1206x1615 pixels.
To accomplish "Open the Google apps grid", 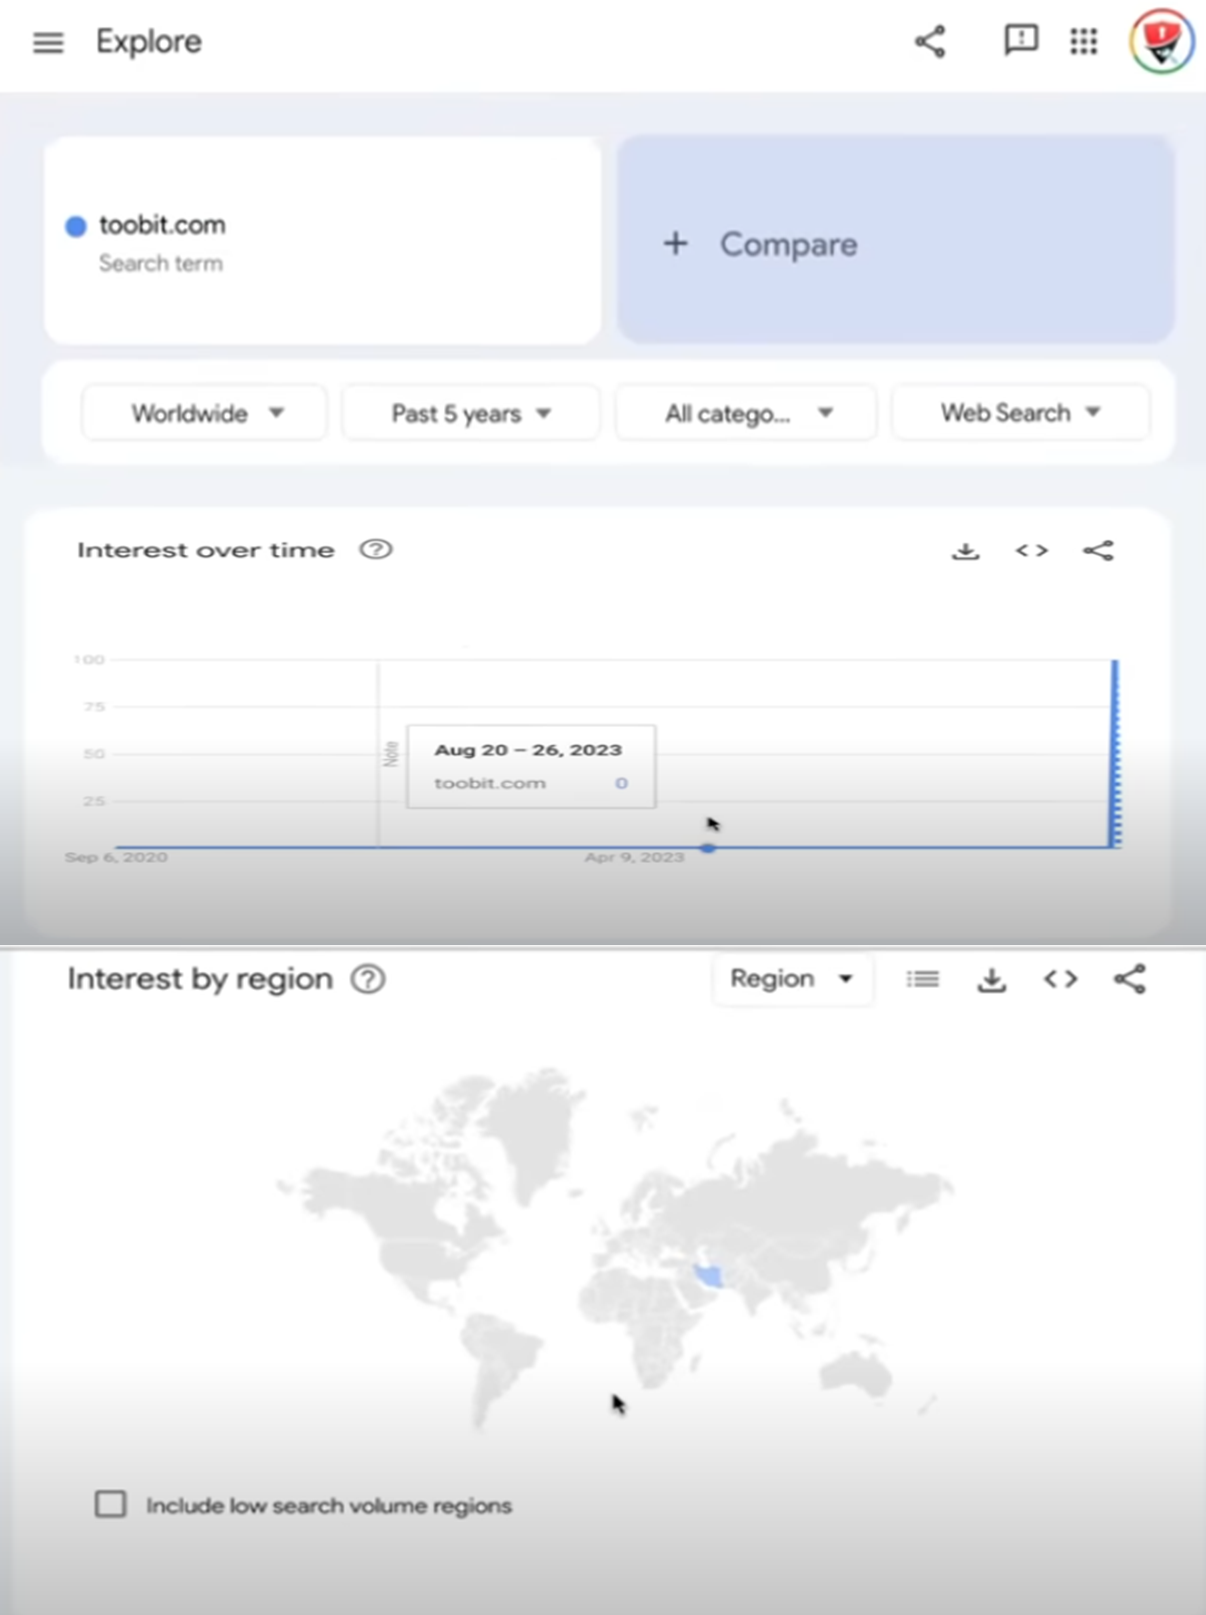I will coord(1083,41).
